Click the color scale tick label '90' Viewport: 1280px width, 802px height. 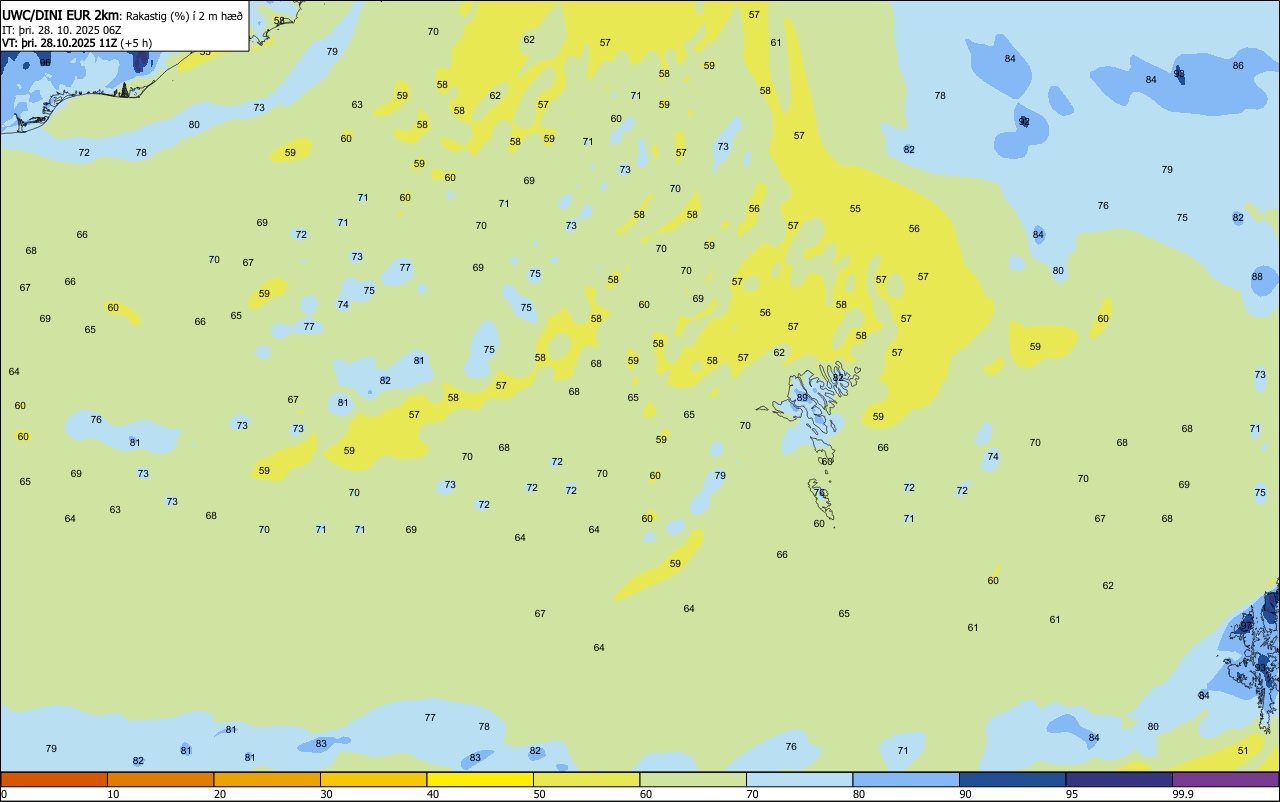point(965,794)
